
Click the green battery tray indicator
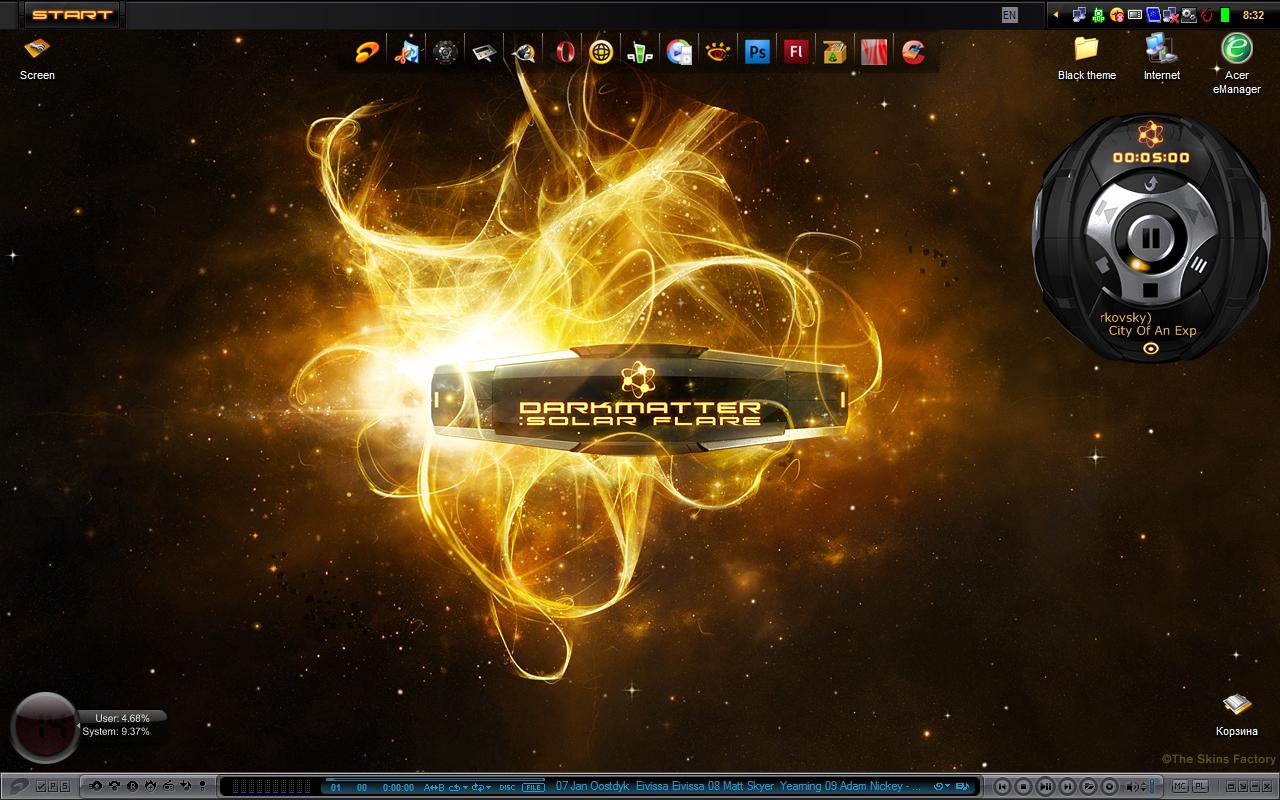point(1225,15)
